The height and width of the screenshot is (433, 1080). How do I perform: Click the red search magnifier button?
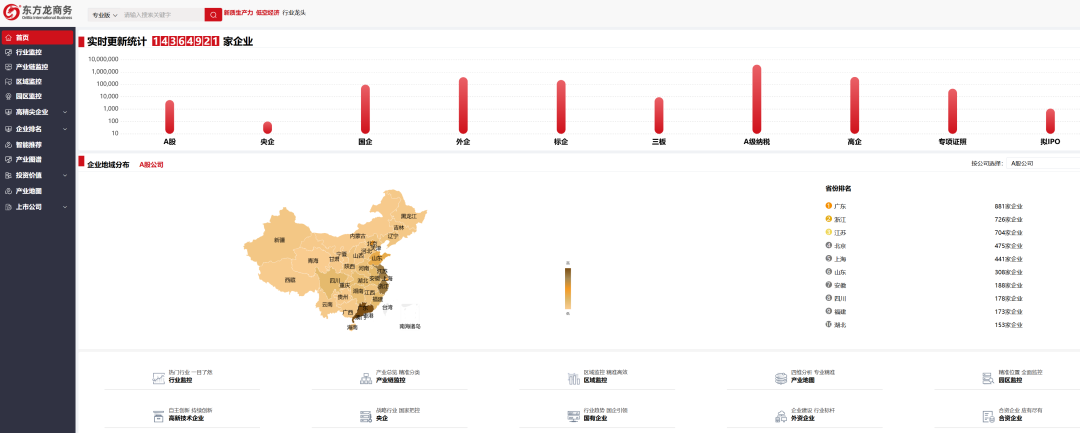click(x=213, y=15)
